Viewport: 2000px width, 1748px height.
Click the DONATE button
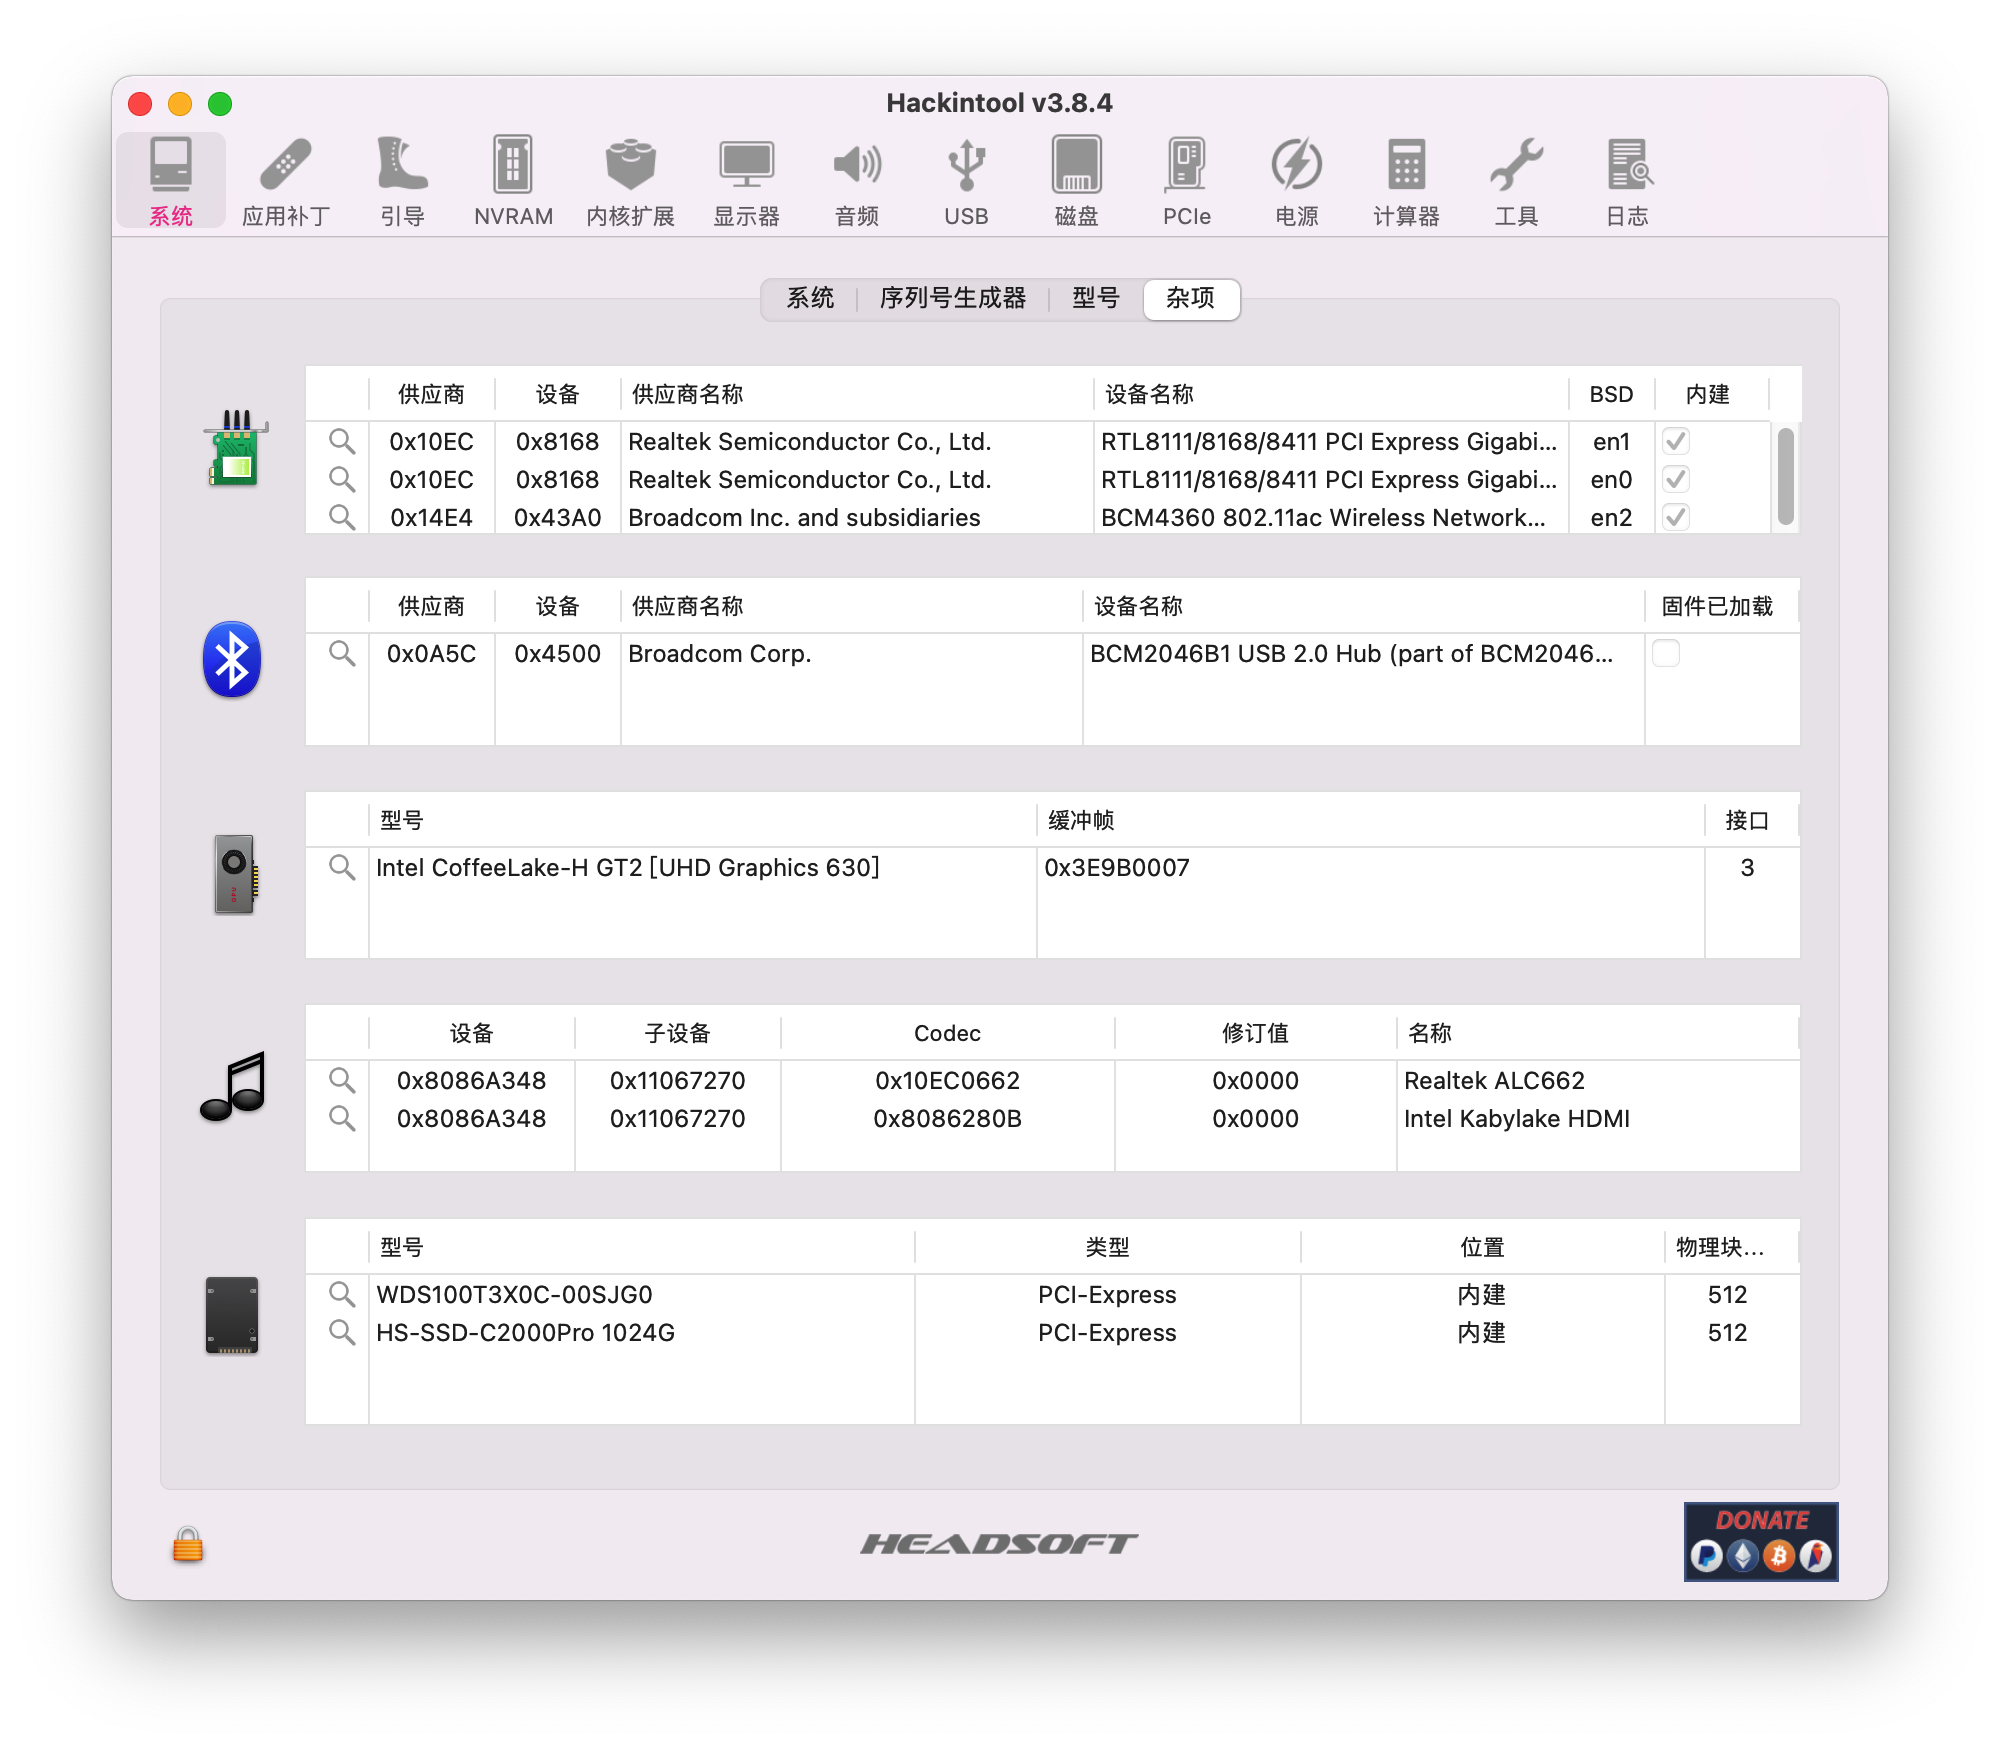(1761, 1541)
